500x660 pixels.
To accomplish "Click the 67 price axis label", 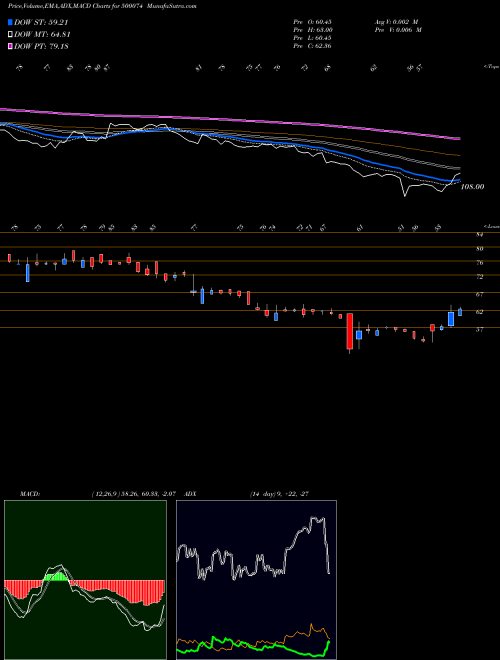I will pyautogui.click(x=479, y=295).
